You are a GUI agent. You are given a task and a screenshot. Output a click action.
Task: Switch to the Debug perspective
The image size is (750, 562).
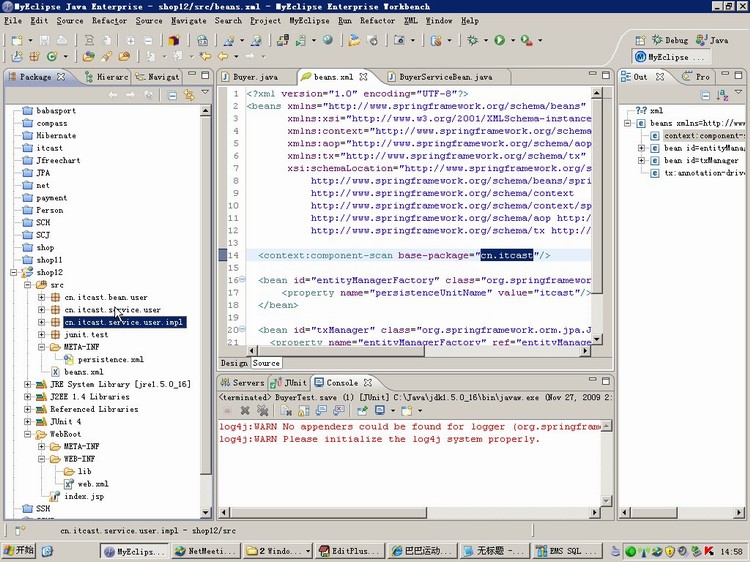[670, 40]
